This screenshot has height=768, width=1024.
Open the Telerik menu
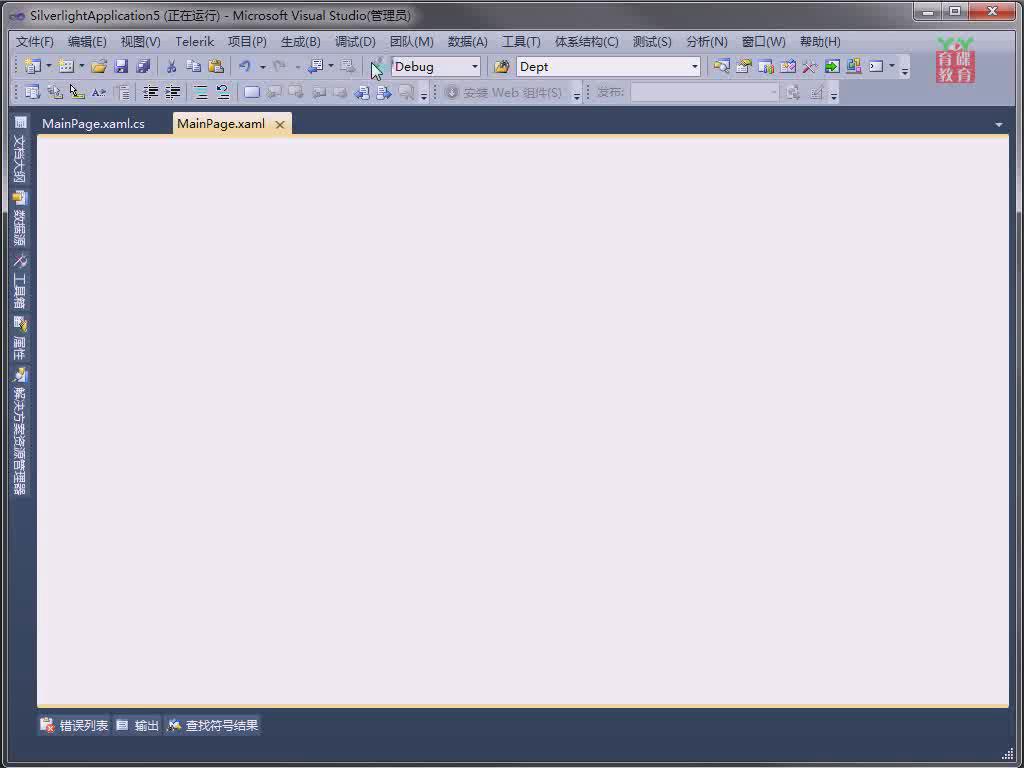point(195,42)
